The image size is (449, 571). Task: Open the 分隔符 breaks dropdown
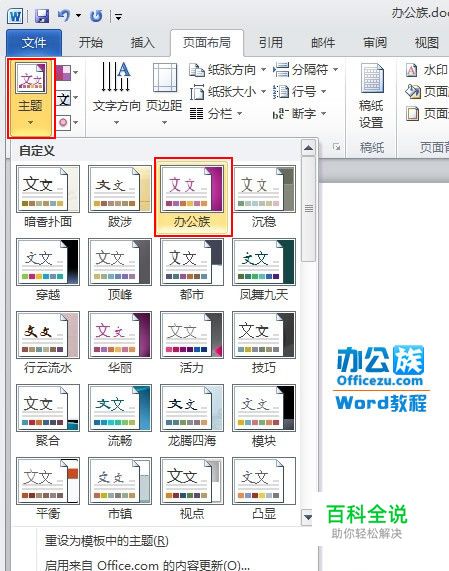306,70
